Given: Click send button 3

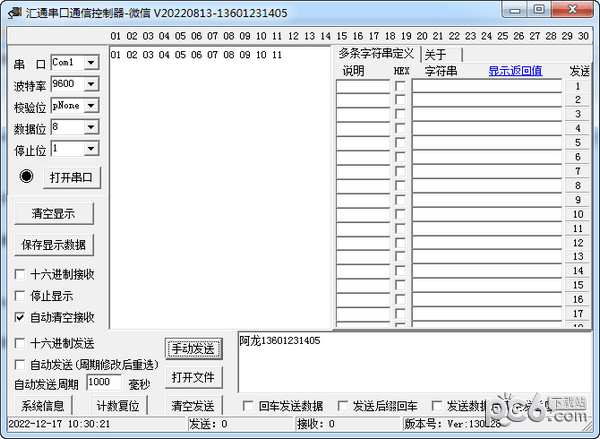Looking at the screenshot, I should (577, 114).
